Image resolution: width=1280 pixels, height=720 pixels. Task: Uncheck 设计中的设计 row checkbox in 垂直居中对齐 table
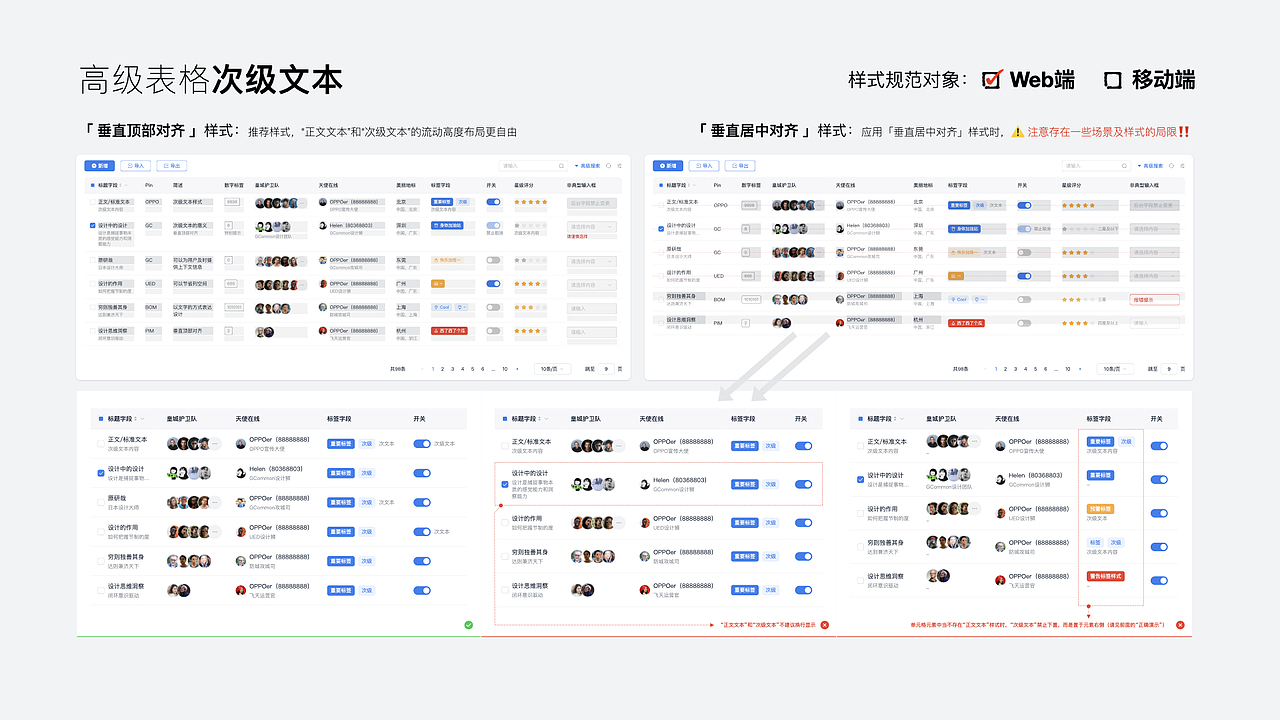point(661,229)
